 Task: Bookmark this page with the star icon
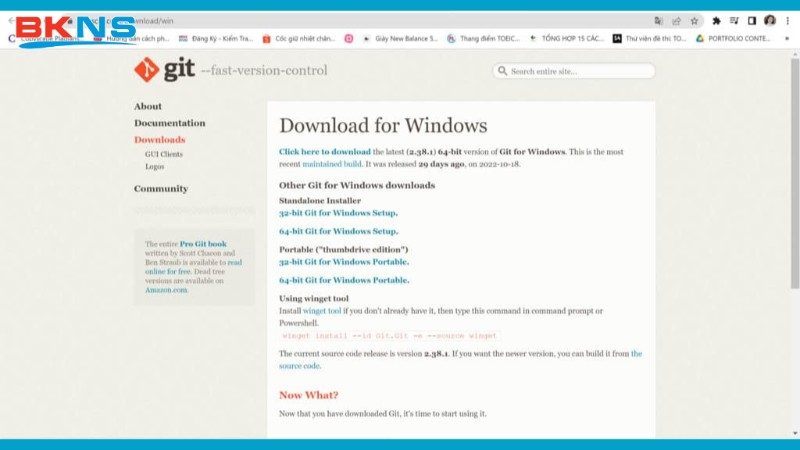694,21
